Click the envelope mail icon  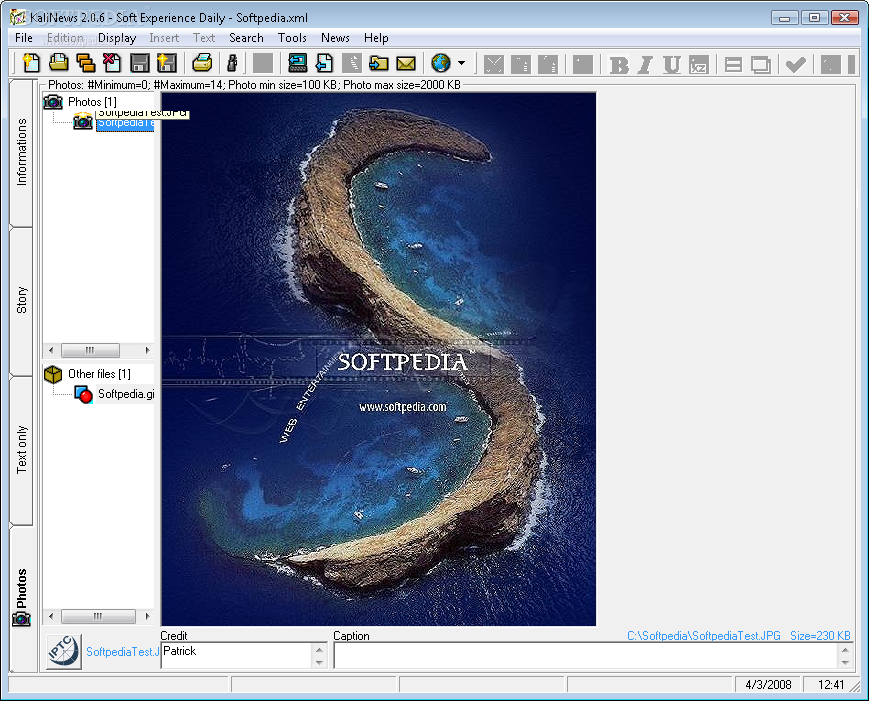click(x=405, y=64)
